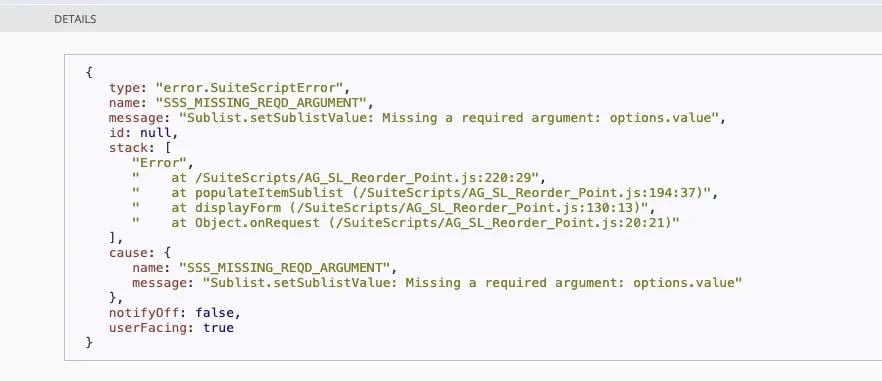The image size is (882, 381).
Task: Click the populateItemSublist stack line
Action: click(x=425, y=192)
